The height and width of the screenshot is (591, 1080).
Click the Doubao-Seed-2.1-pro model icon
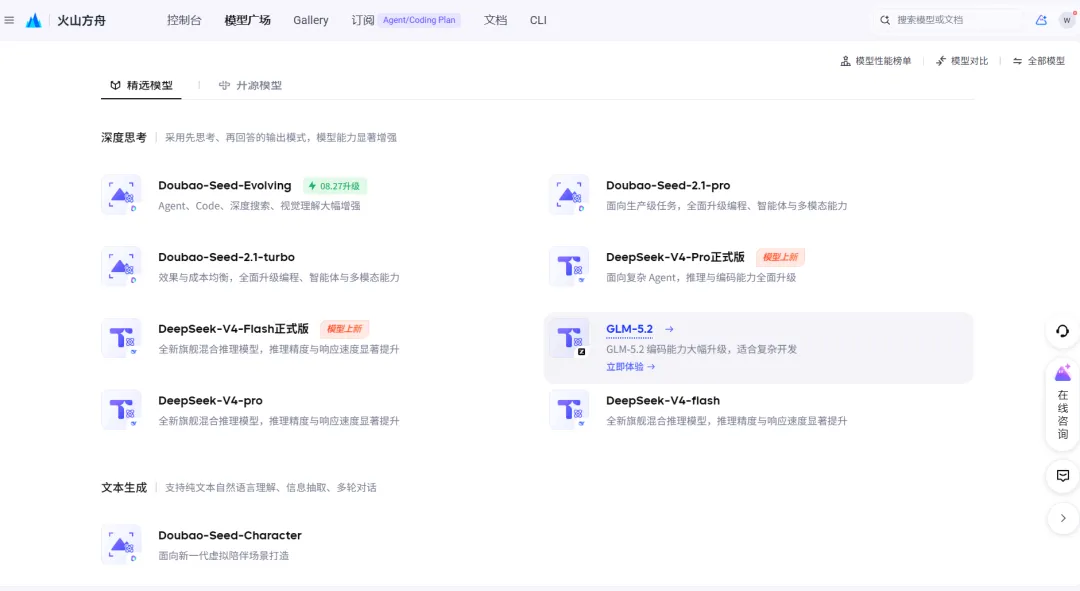(569, 194)
